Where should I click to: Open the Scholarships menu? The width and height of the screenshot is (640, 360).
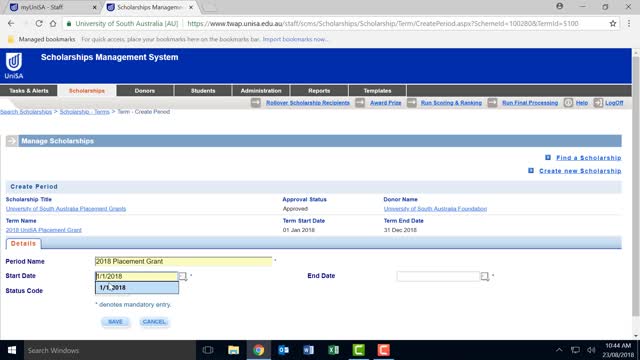[x=87, y=91]
